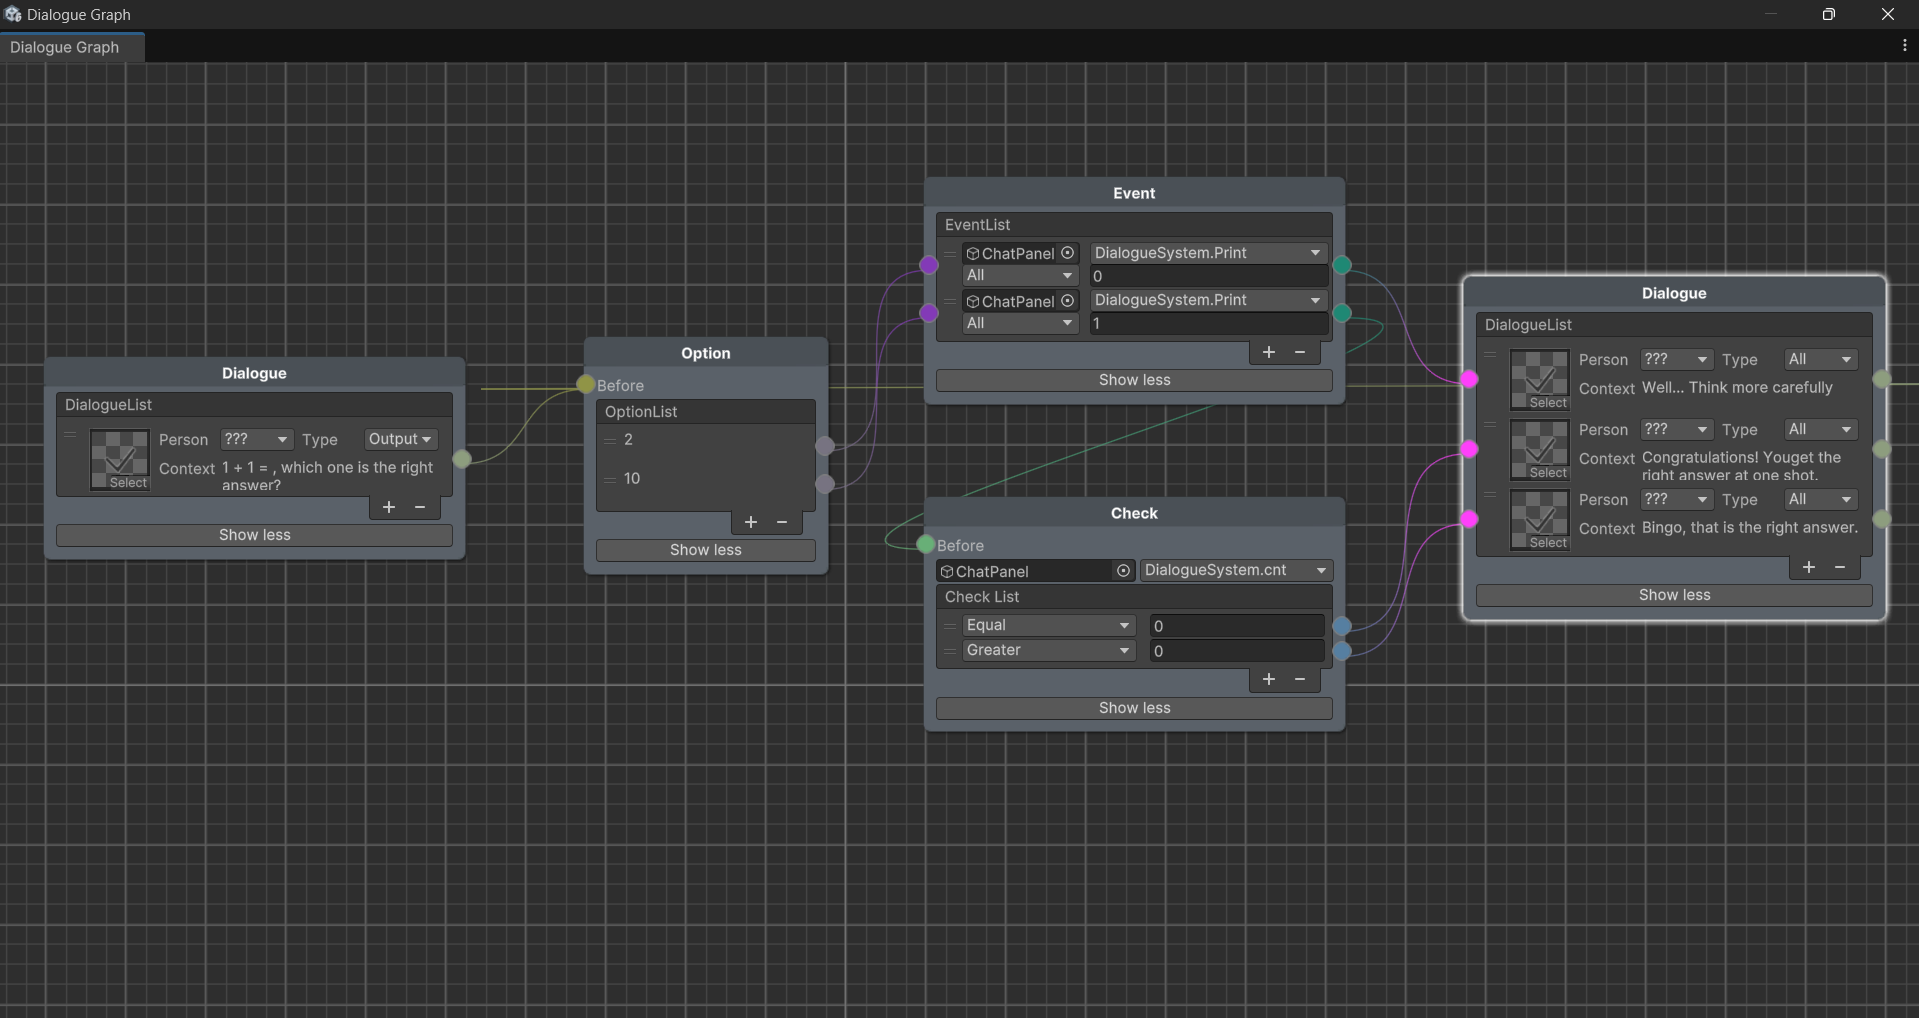Viewport: 1919px width, 1018px height.
Task: Select the Dialogue Graph tab
Action: tap(65, 47)
